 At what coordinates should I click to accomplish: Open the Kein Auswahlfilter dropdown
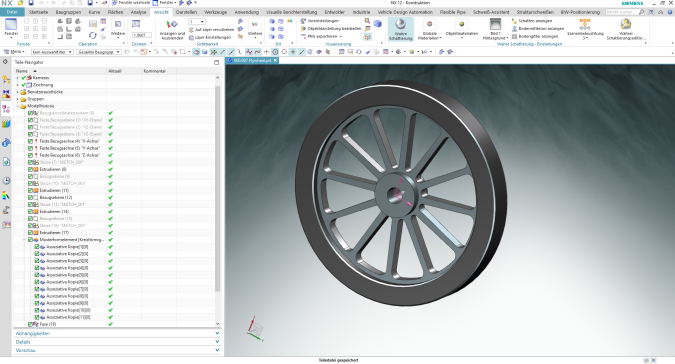52,52
